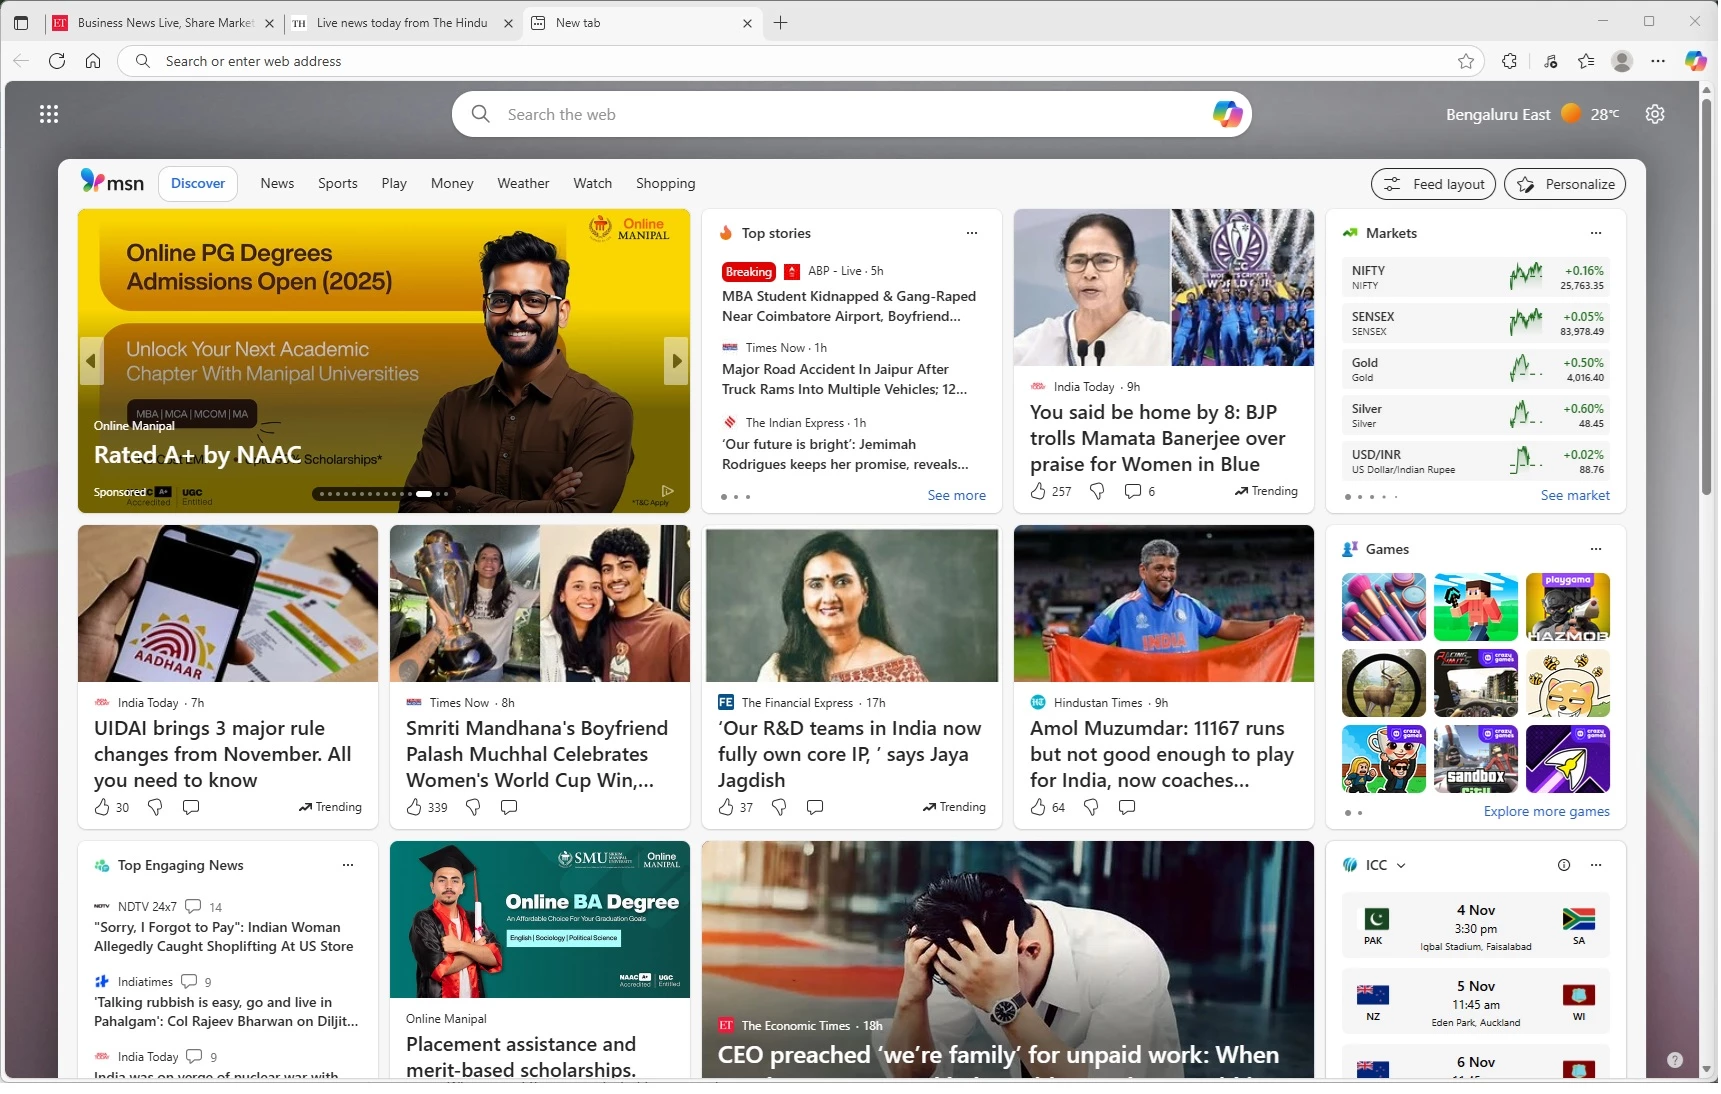
Task: Open the Shopping tab
Action: [665, 183]
